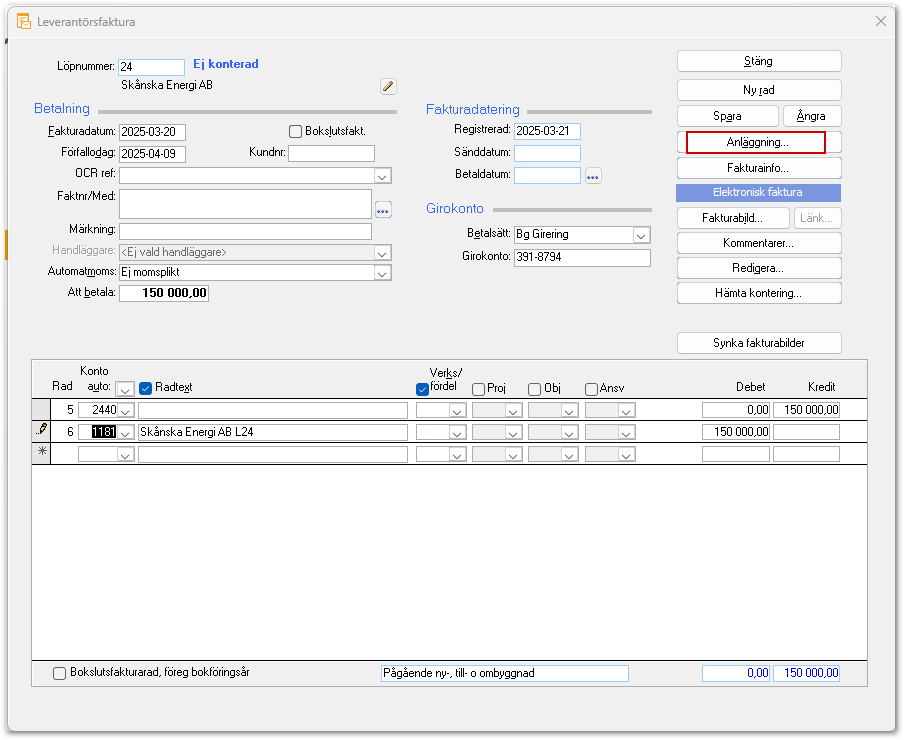Open Kommentarer... dialog
This screenshot has height=740, width=904.
tap(759, 243)
